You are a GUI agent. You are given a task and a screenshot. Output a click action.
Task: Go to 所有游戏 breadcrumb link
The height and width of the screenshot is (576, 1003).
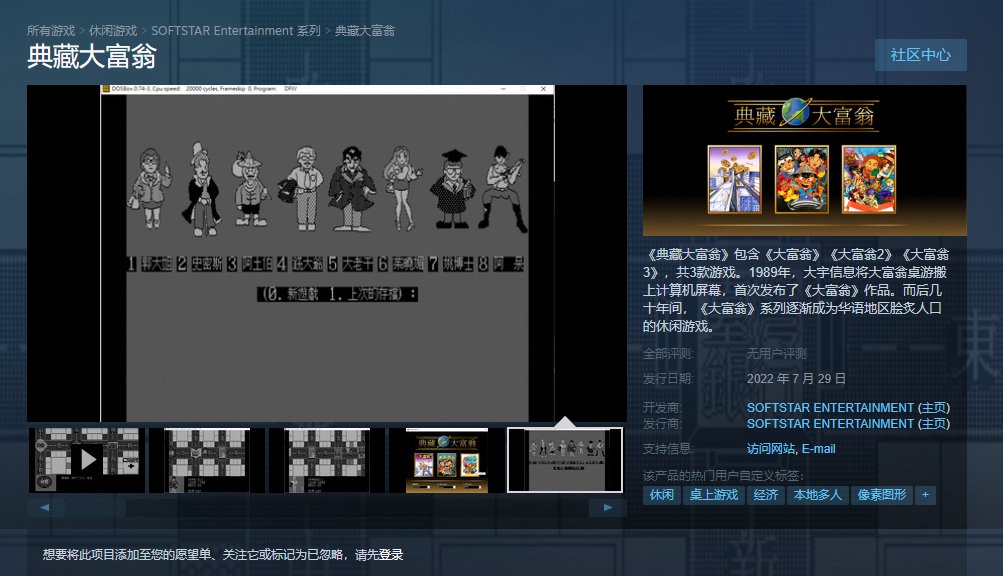tap(51, 31)
